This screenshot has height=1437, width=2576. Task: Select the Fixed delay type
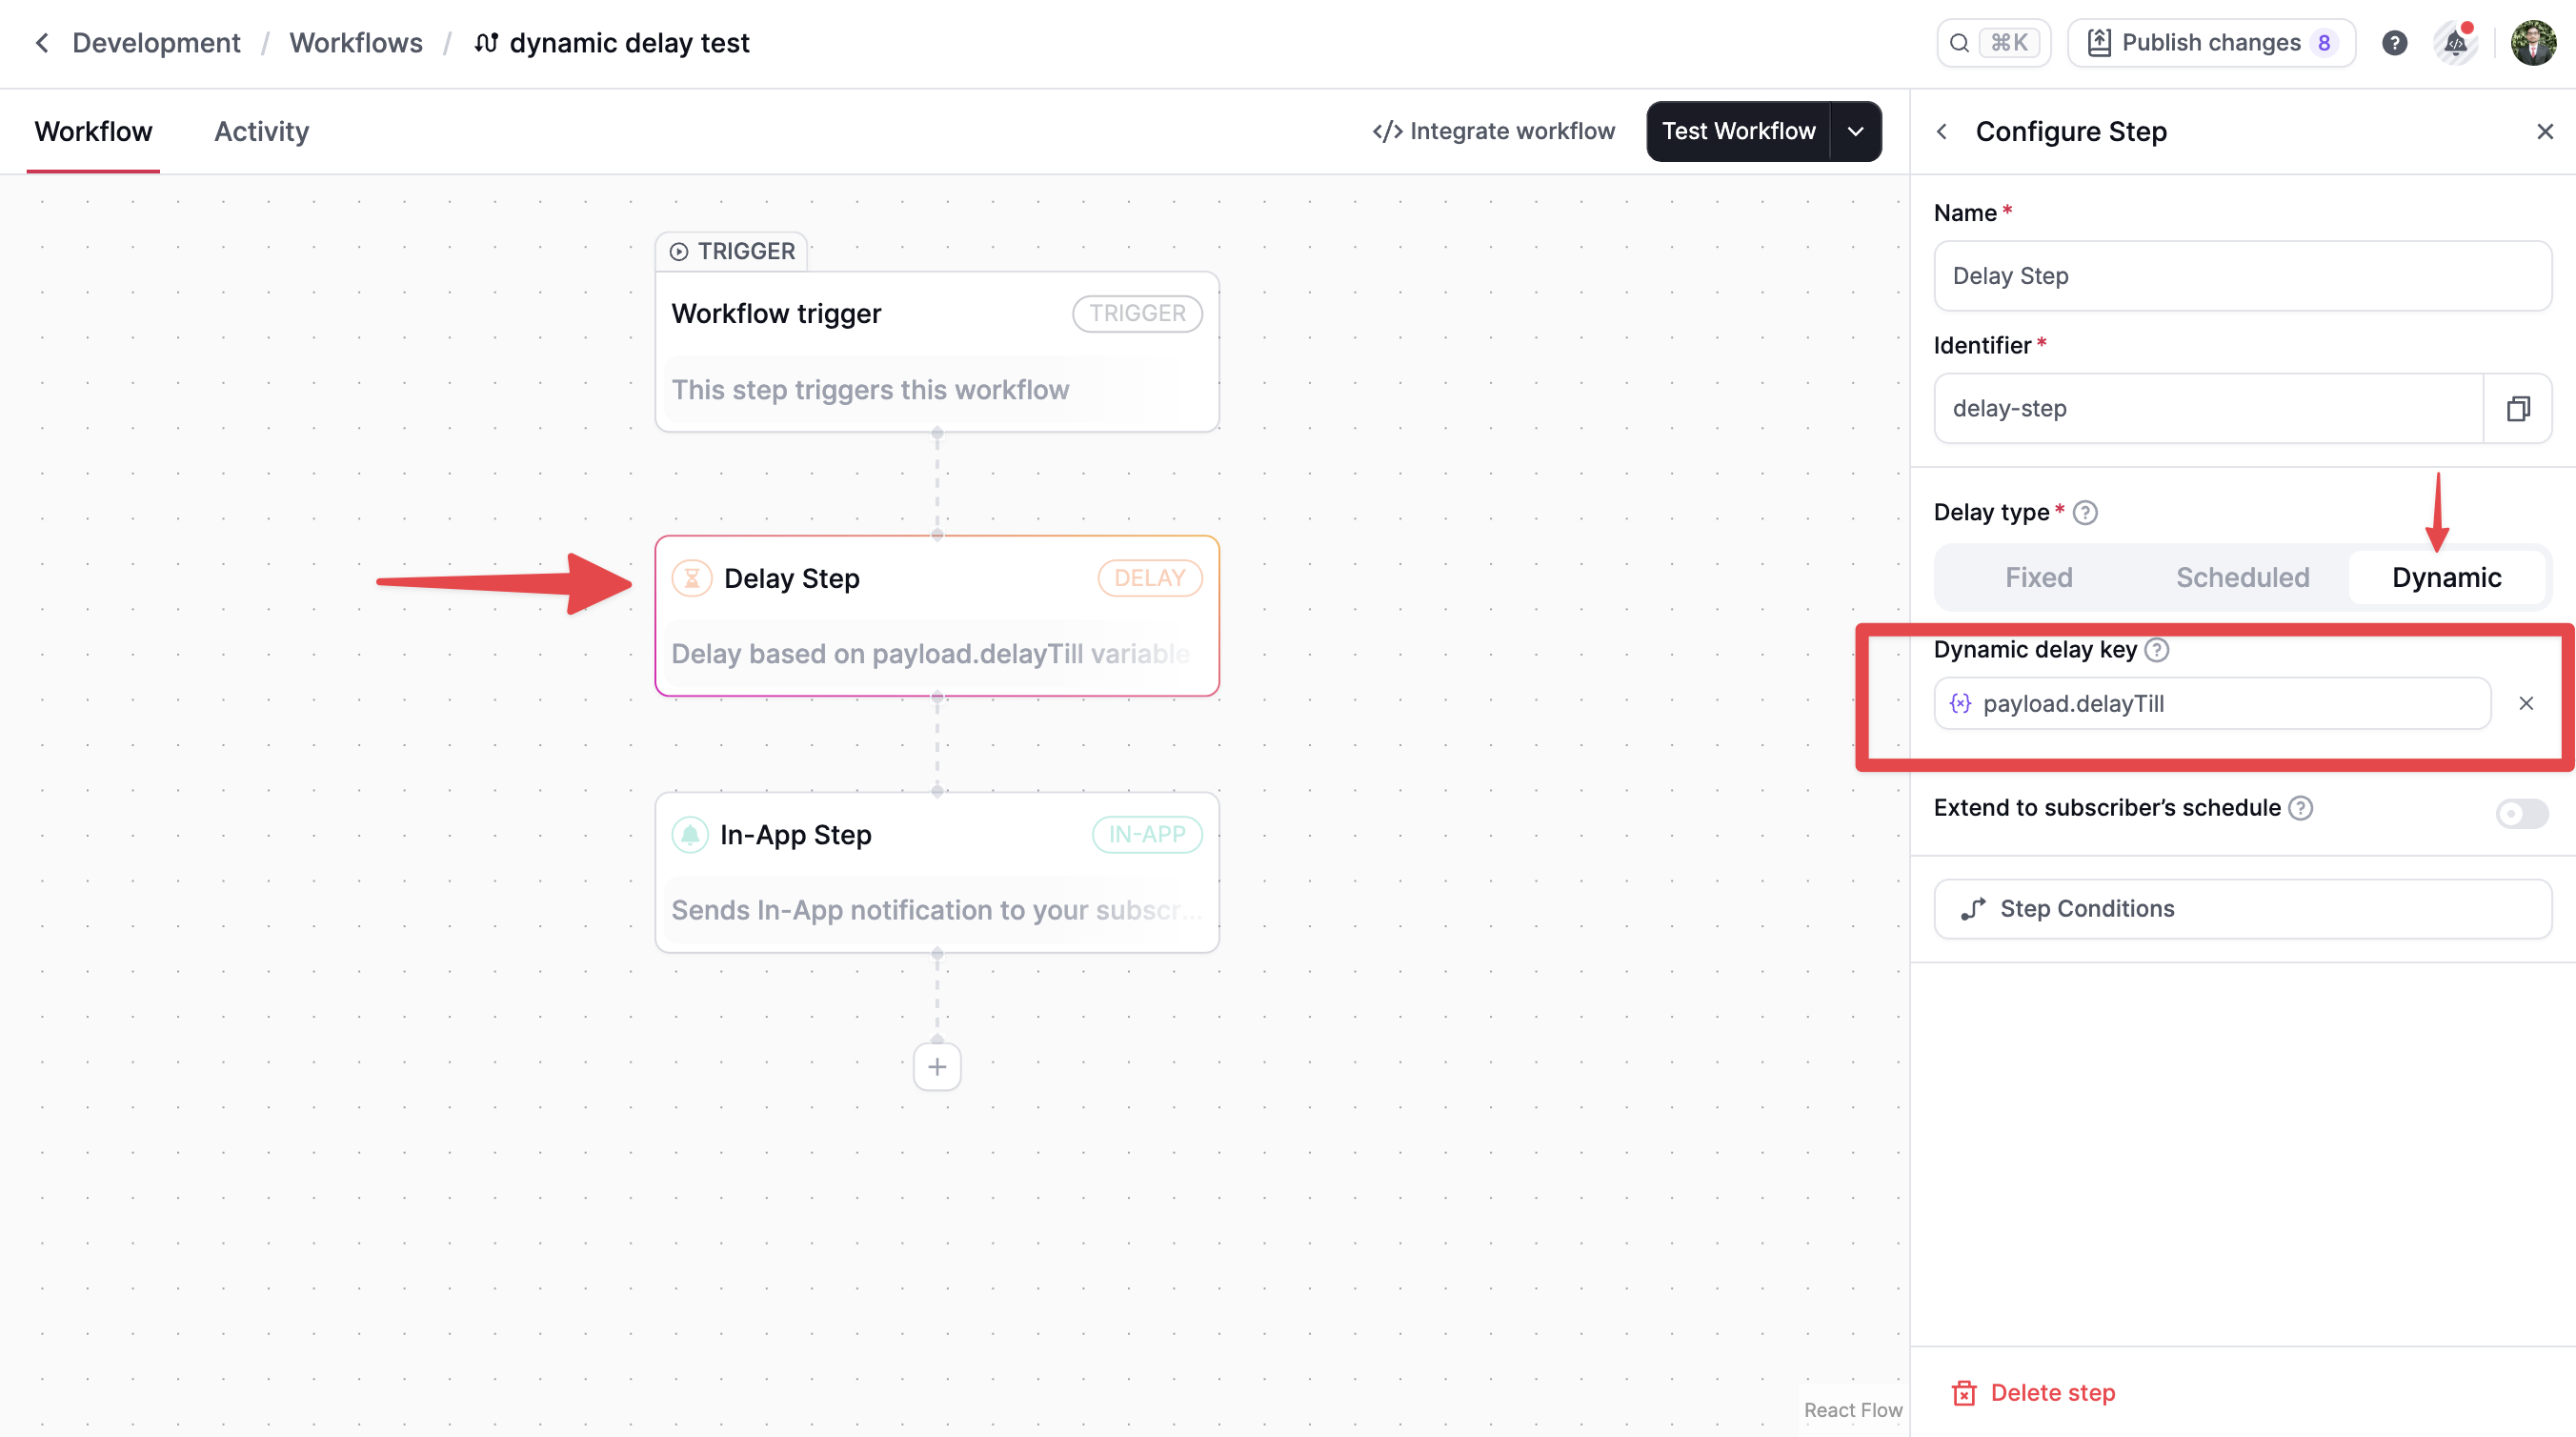tap(2038, 577)
